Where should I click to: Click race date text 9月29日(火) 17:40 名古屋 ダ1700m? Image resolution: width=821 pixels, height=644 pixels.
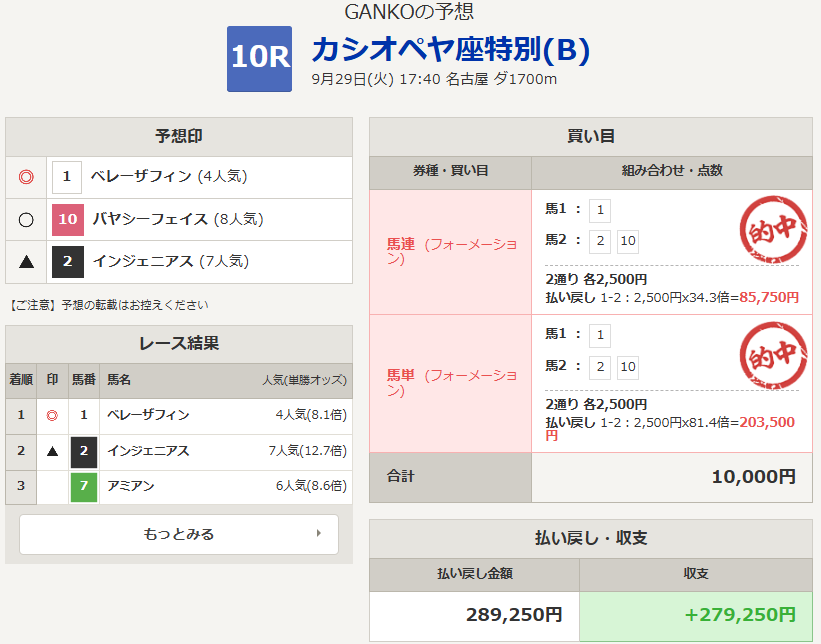pos(434,80)
